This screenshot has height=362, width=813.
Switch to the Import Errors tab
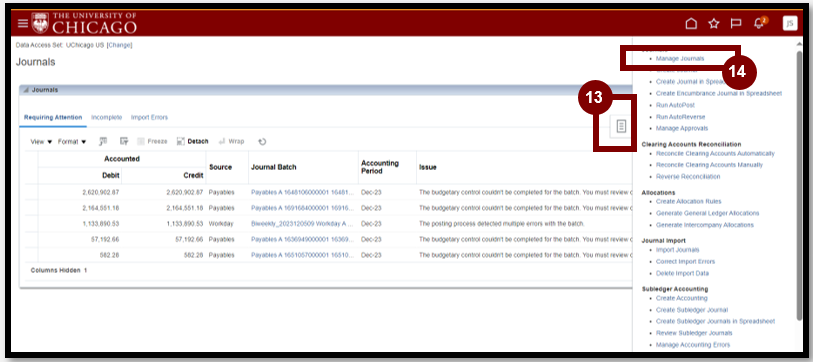tap(149, 117)
